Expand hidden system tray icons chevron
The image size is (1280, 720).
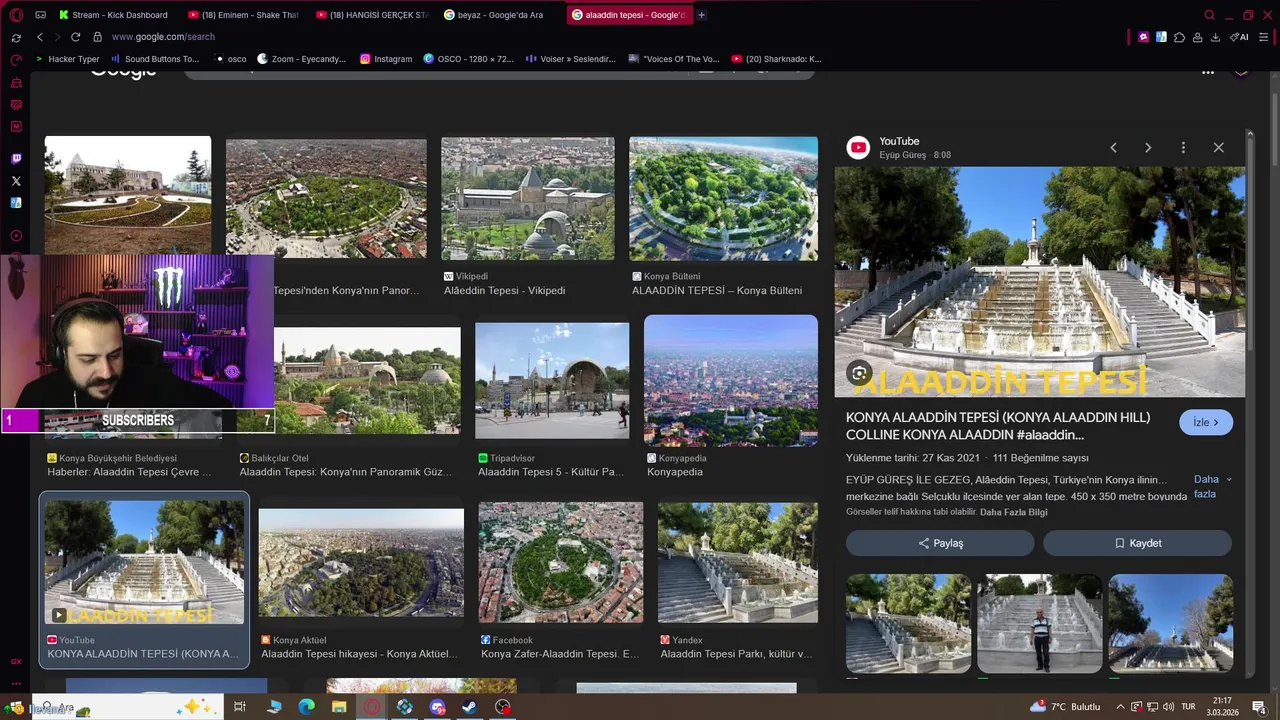[1120, 707]
